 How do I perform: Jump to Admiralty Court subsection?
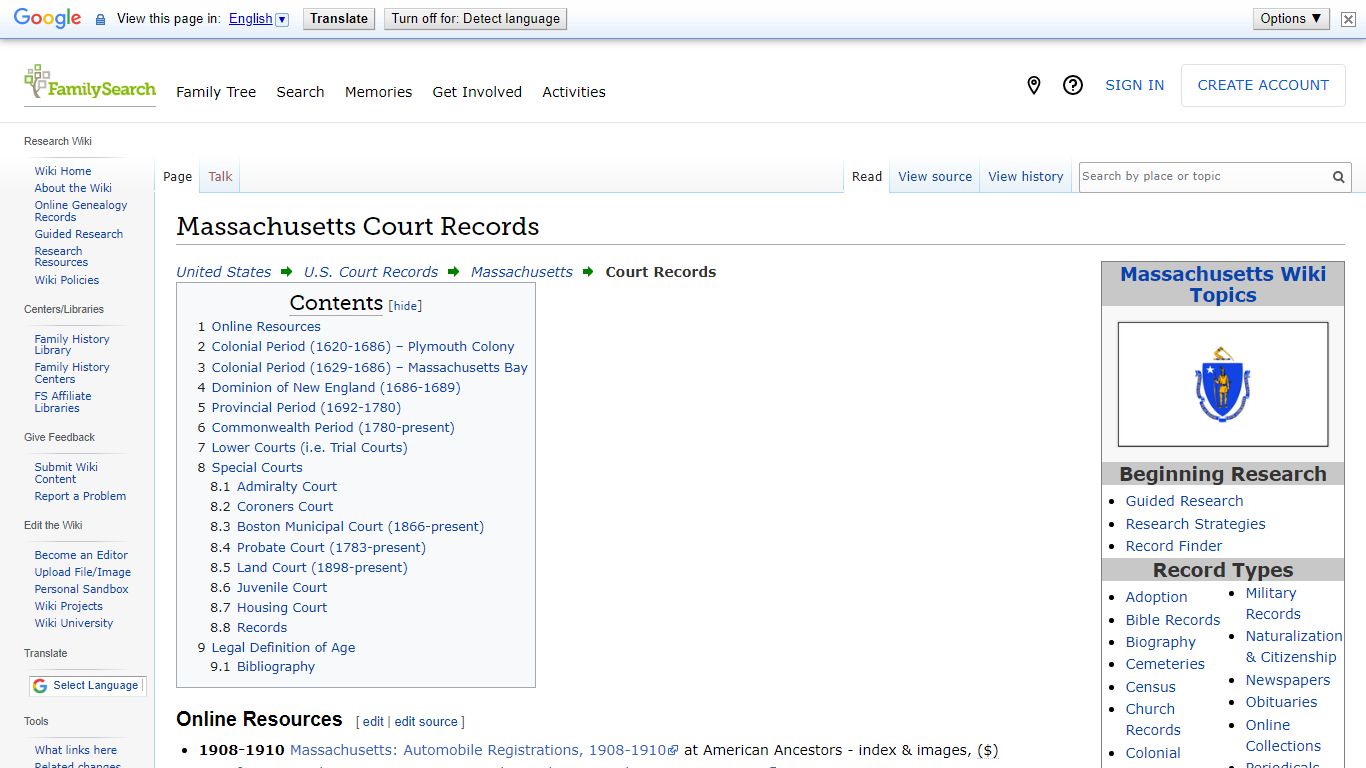click(287, 487)
